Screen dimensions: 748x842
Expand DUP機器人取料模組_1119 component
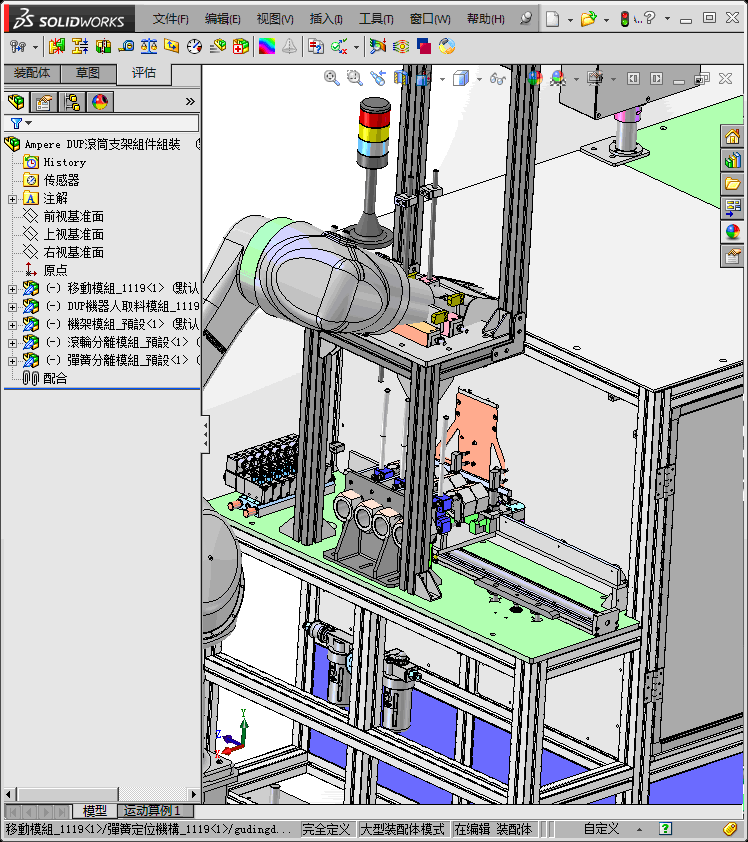tap(12, 307)
